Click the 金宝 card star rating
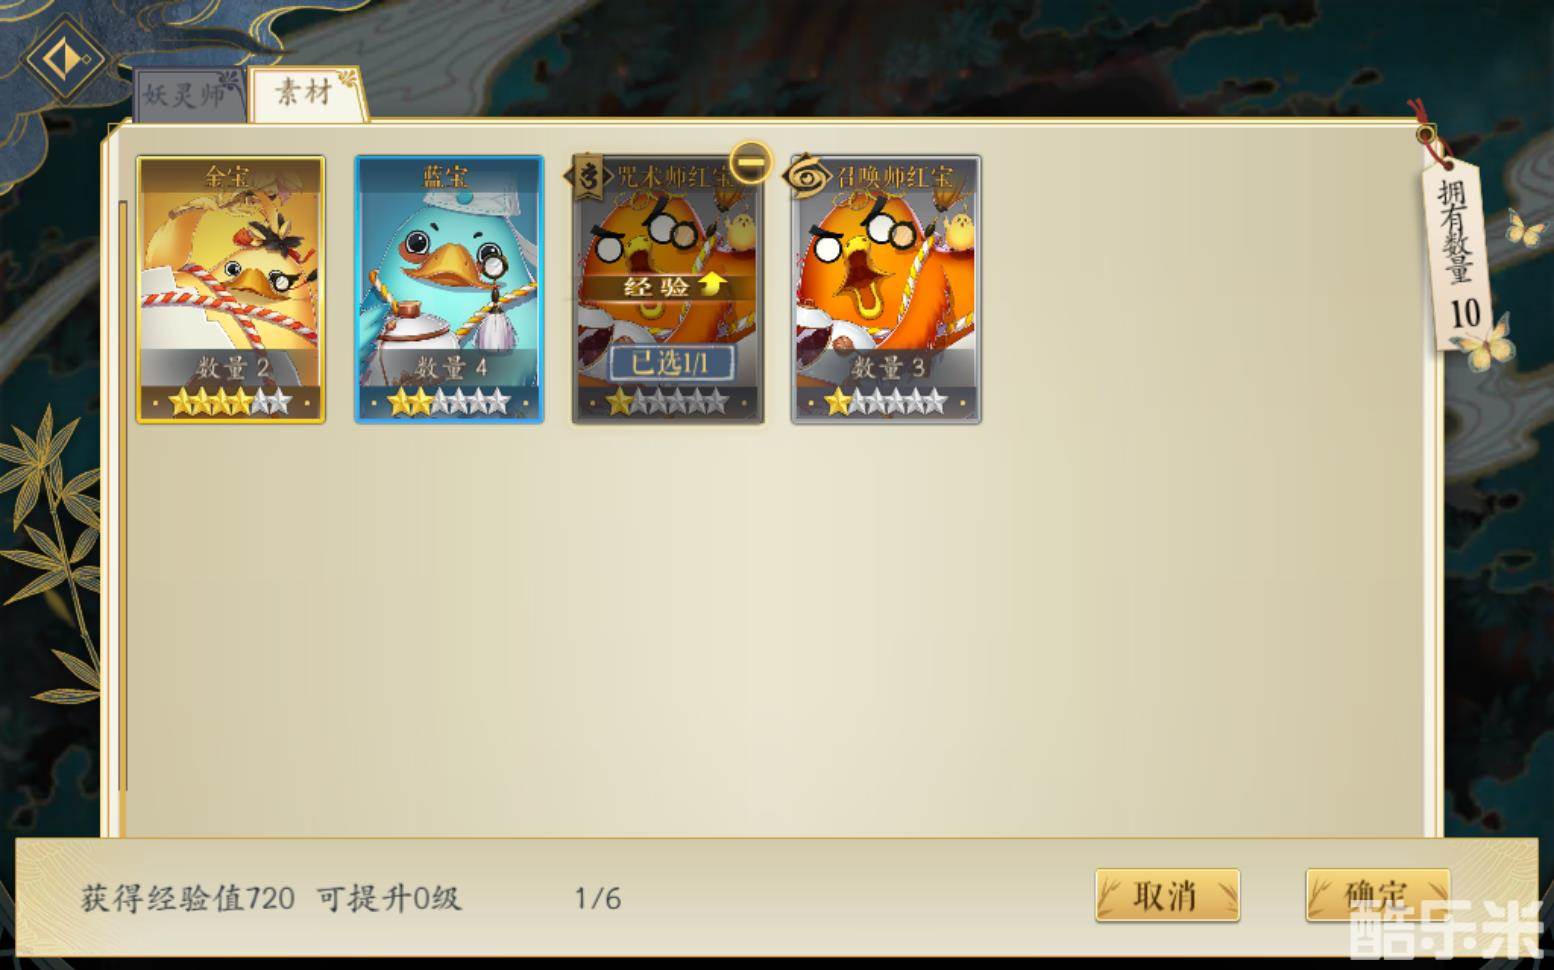Screen dimensions: 1554x970 coord(230,403)
